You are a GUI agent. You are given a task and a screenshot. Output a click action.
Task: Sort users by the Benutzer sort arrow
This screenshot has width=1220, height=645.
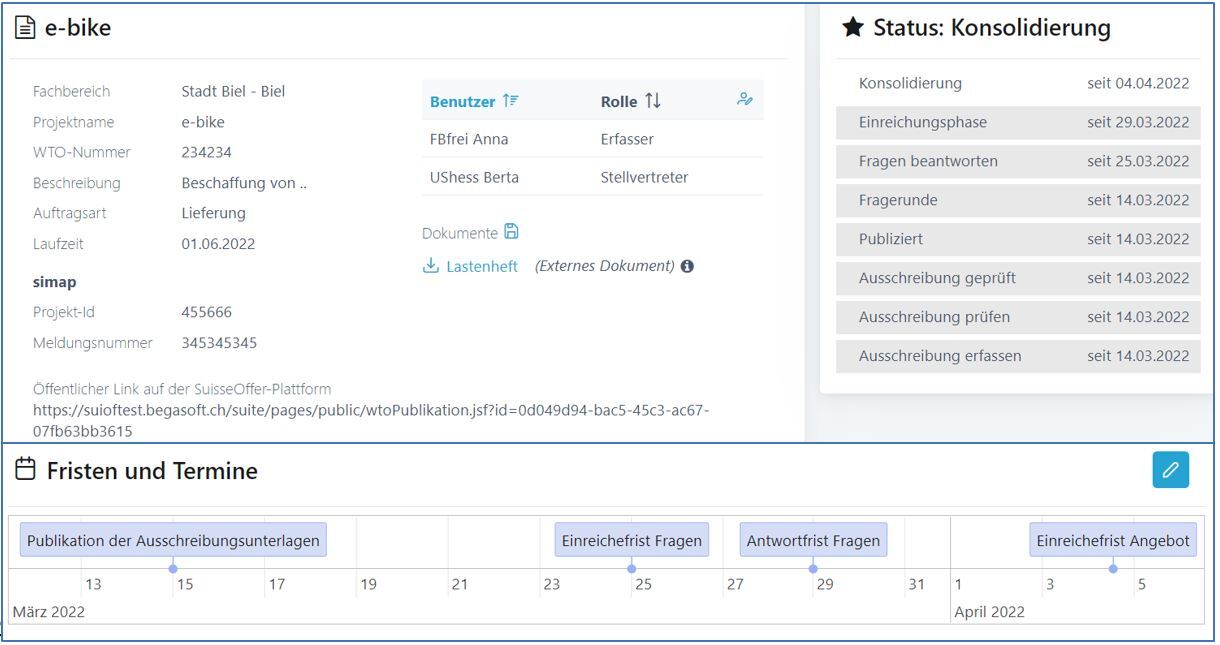click(510, 101)
